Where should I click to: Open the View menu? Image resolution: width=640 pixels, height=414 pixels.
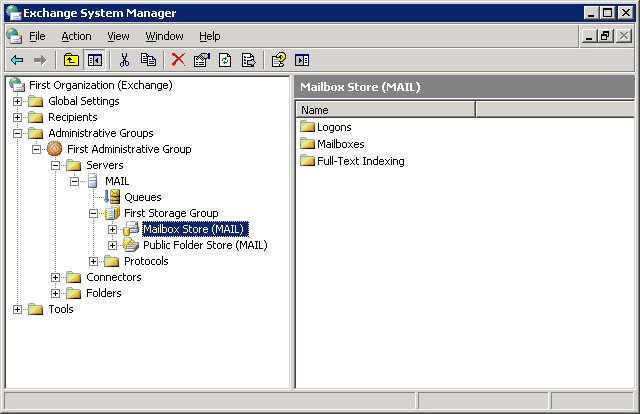[x=118, y=36]
